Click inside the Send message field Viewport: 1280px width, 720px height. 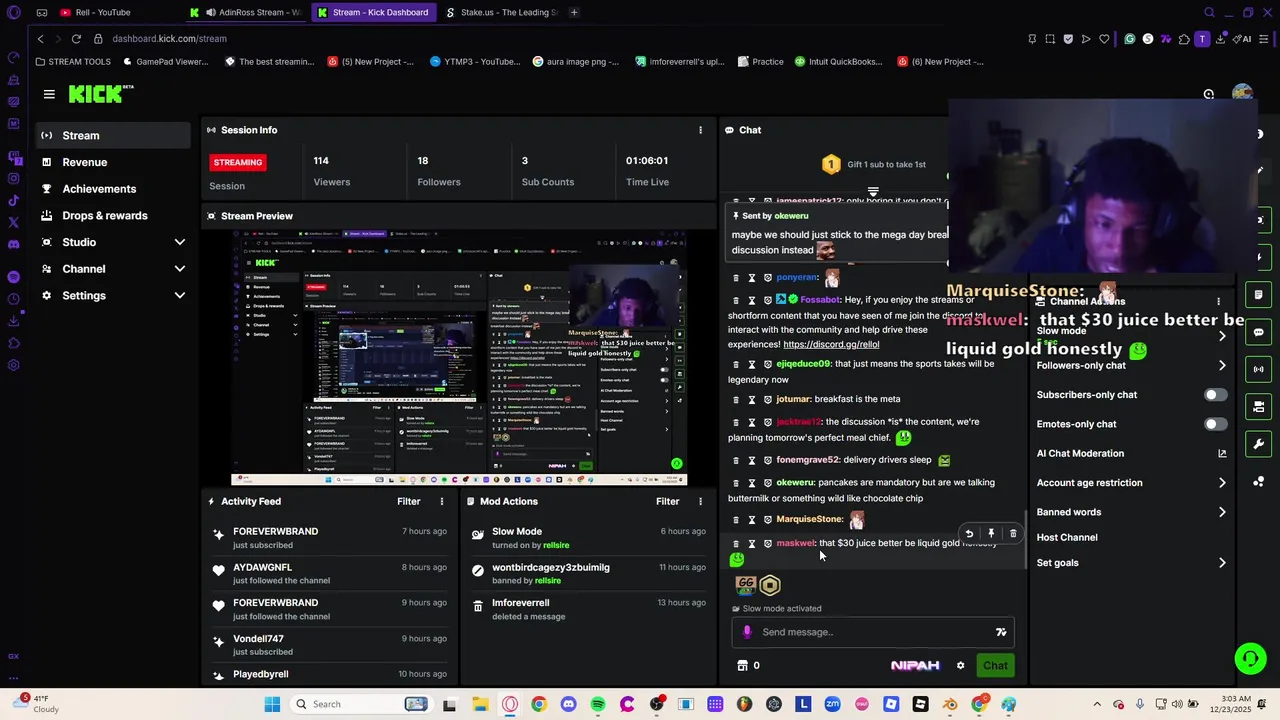[872, 632]
